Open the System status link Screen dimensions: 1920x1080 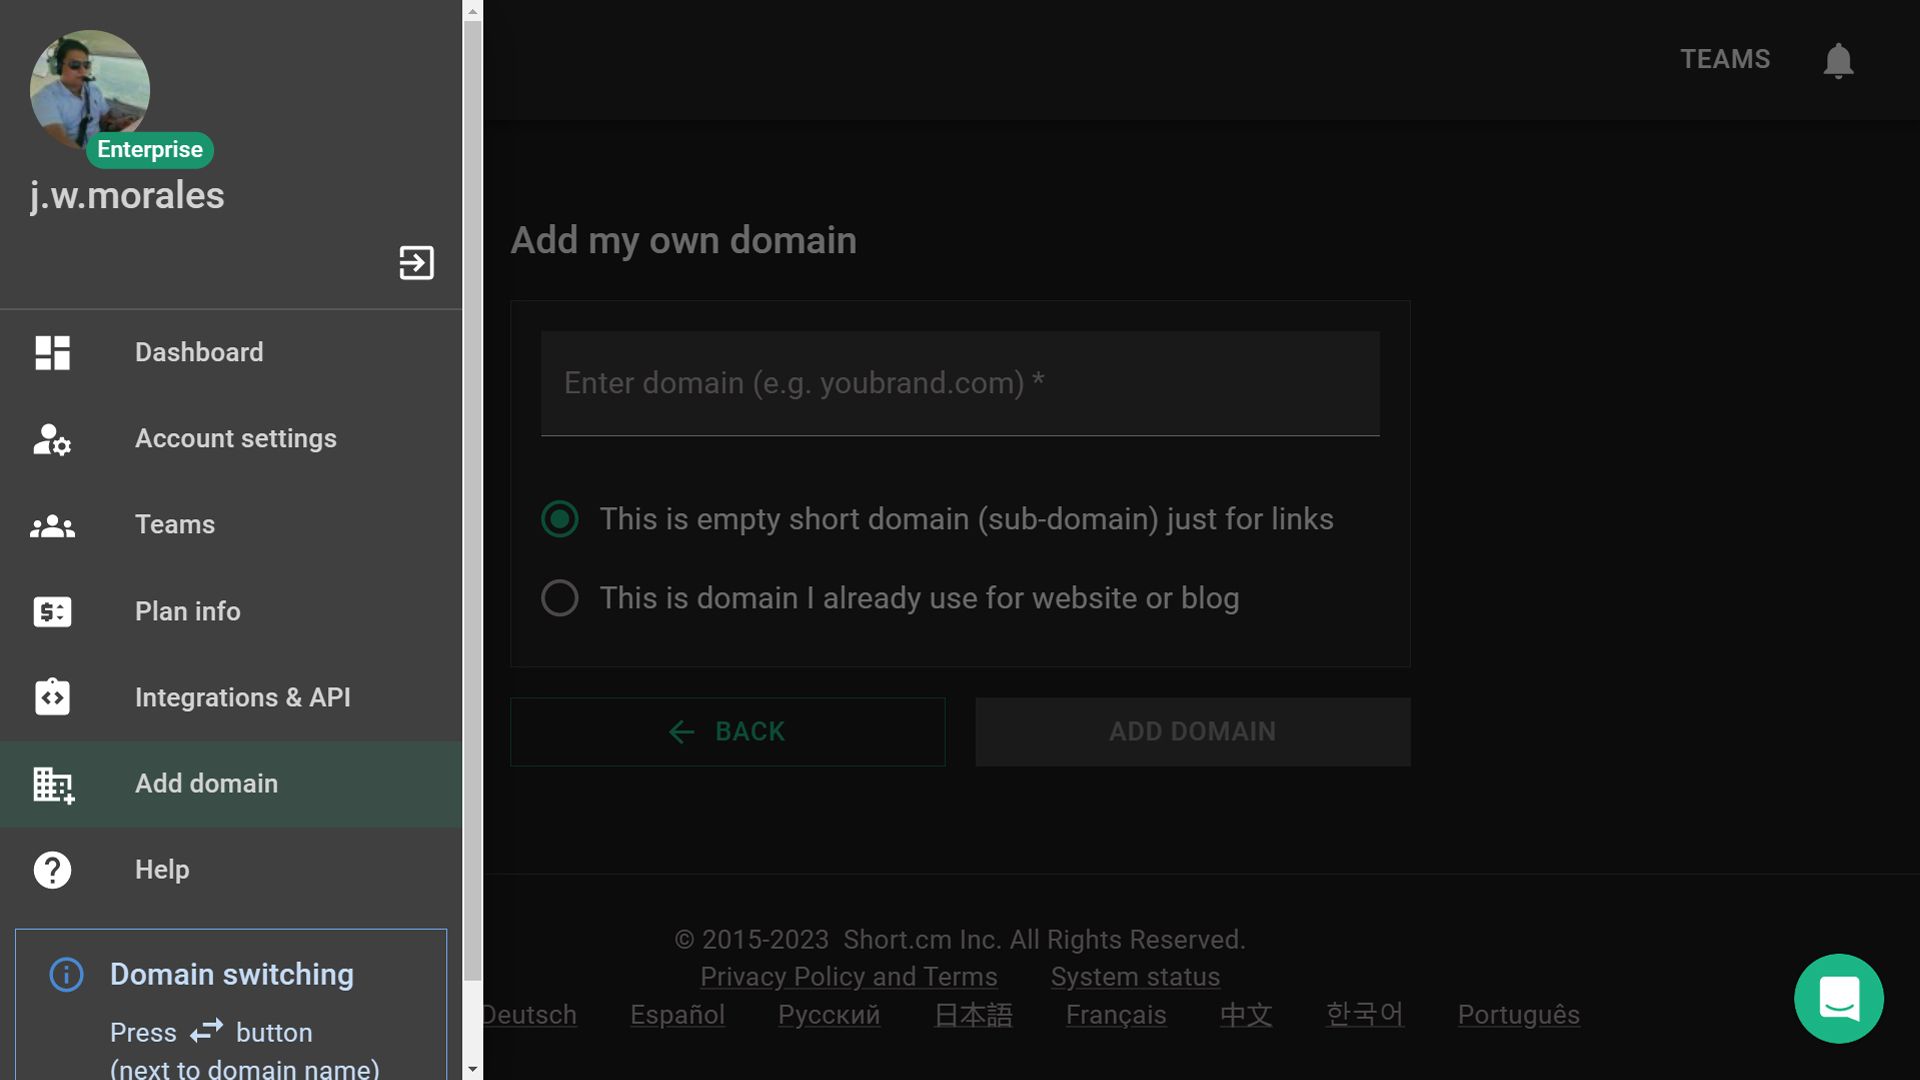(x=1135, y=977)
